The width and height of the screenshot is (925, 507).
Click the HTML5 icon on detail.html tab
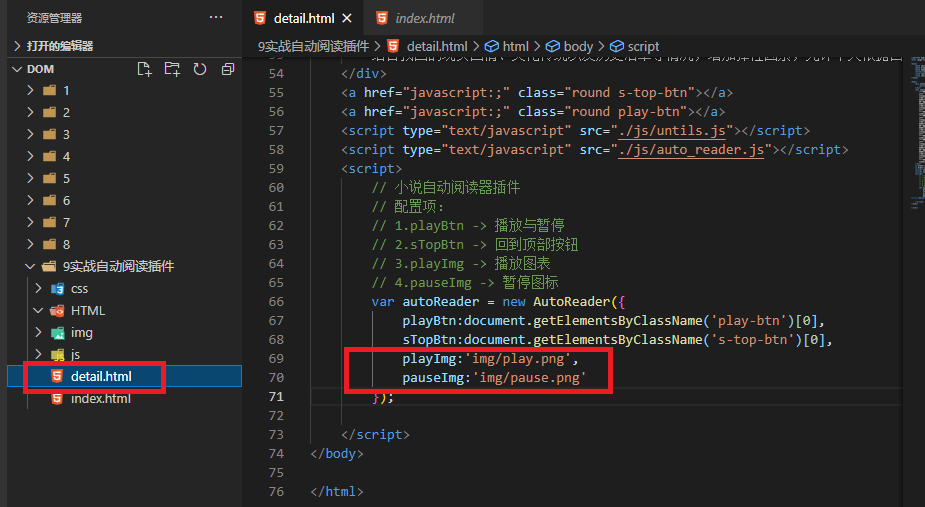(260, 18)
